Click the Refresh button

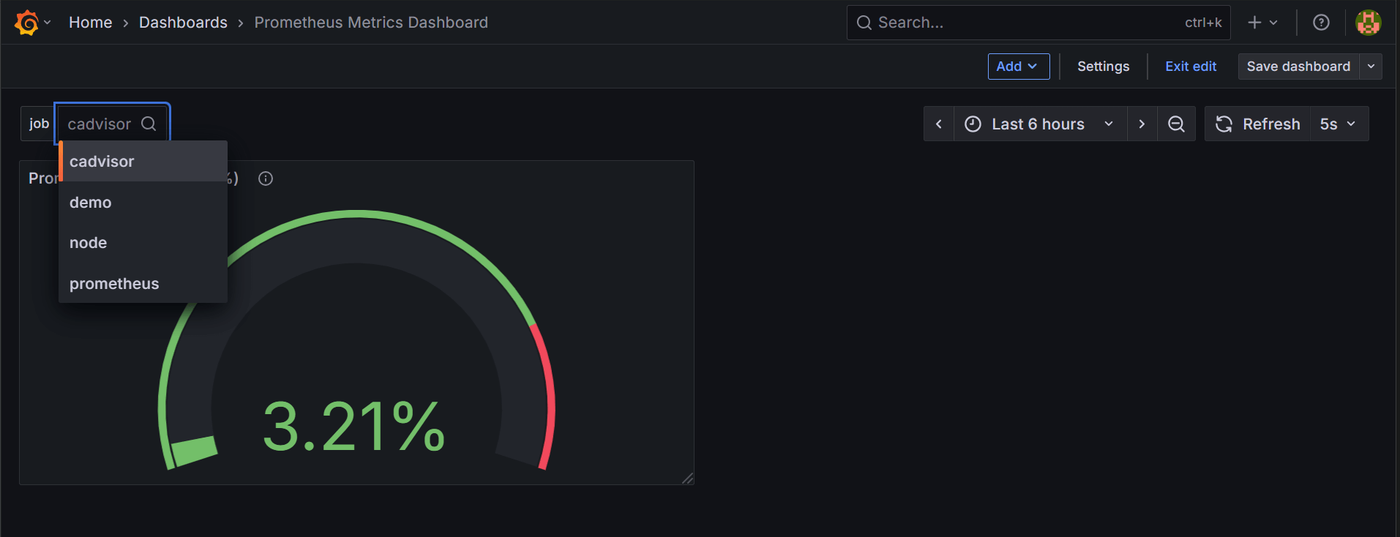[1258, 124]
